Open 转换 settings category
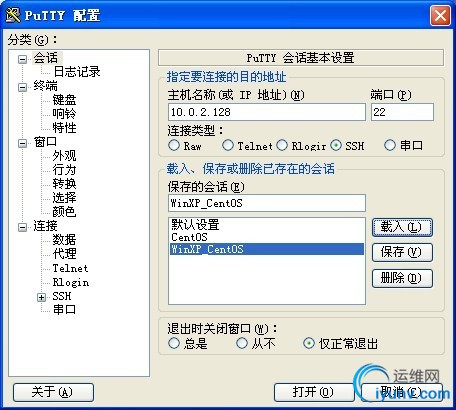The image size is (456, 410). coord(64,184)
